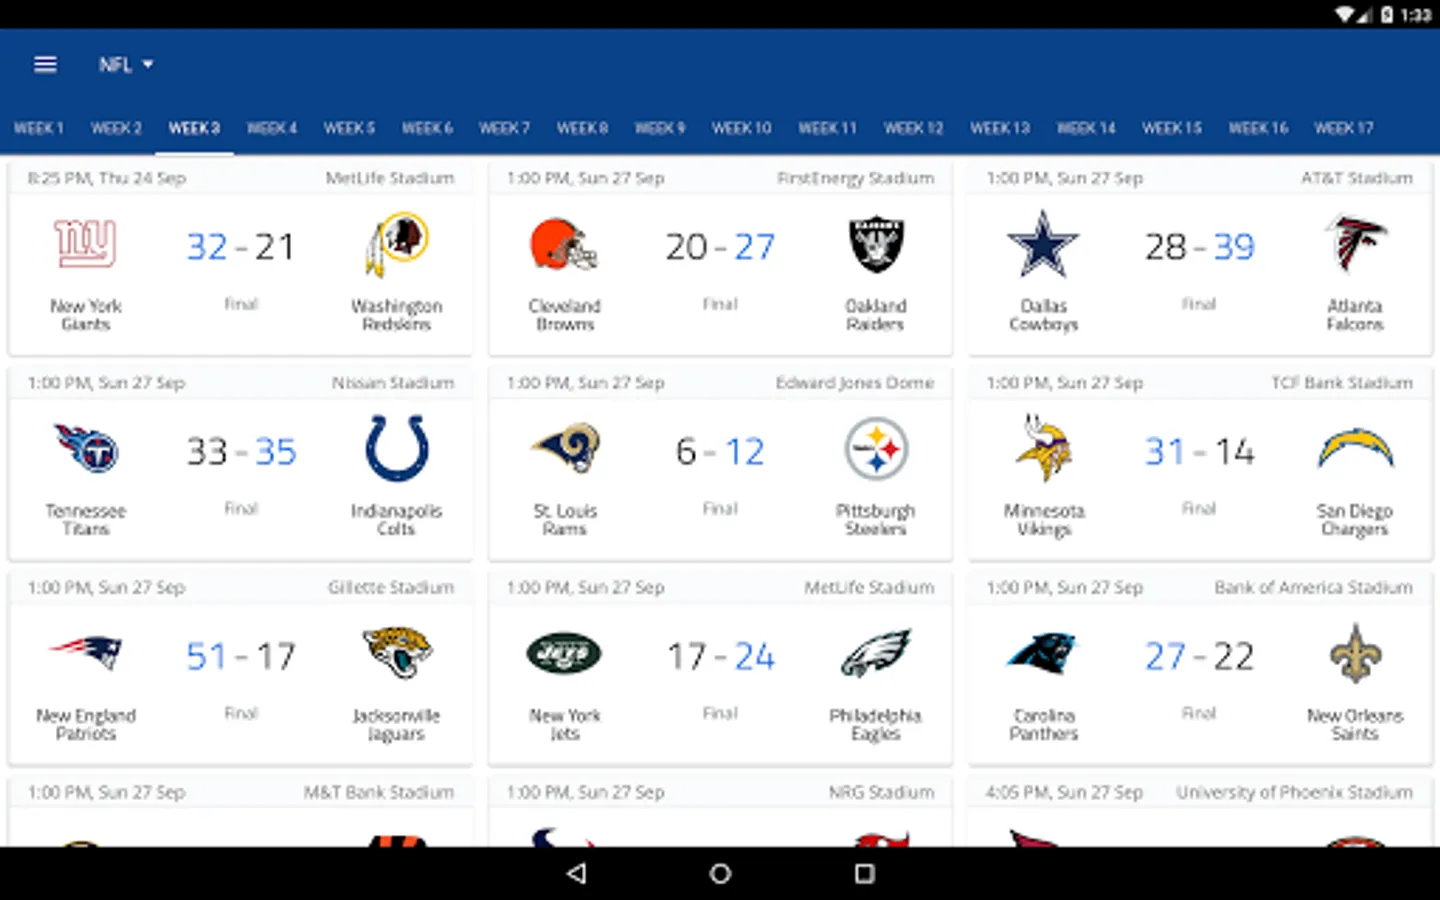Tap the Android back navigation button
Screen dimensions: 1440x900
576,873
